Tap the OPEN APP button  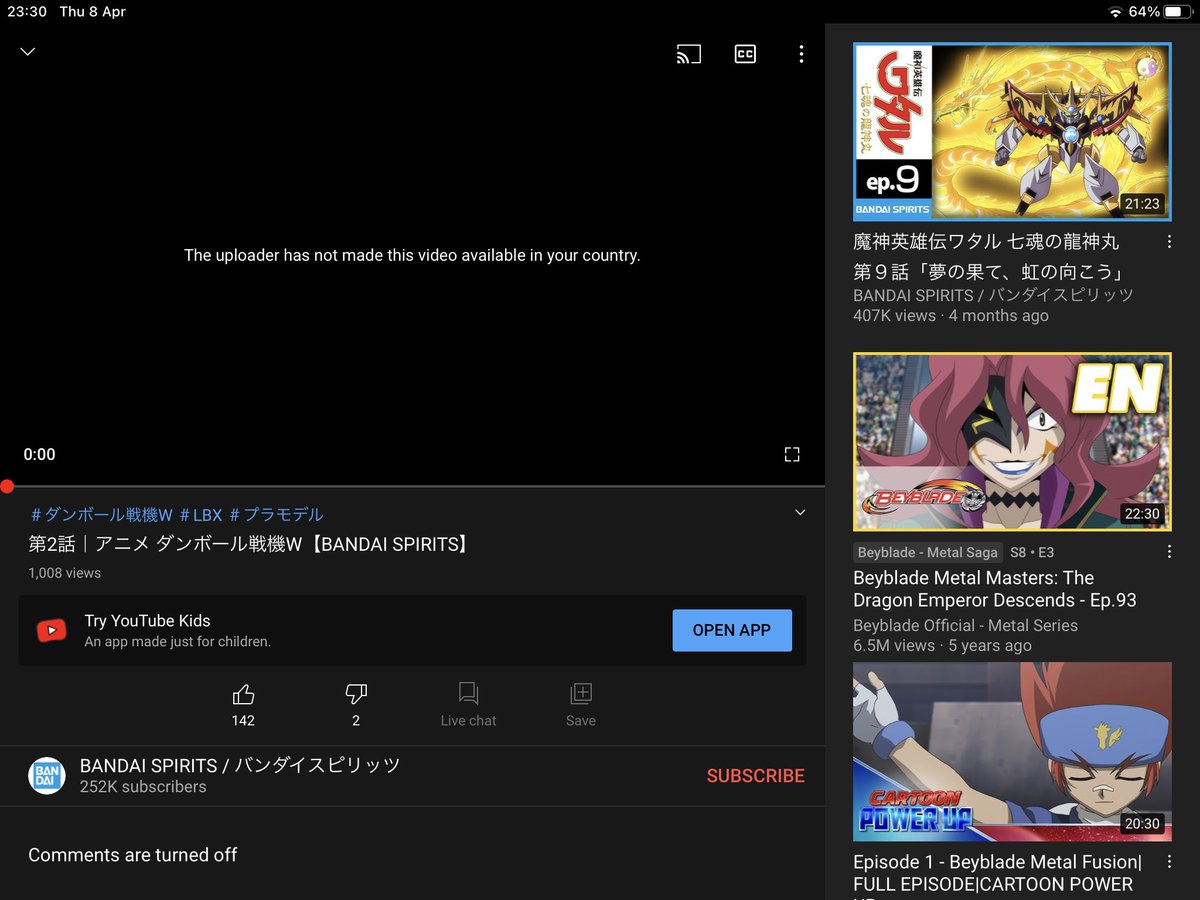[732, 630]
